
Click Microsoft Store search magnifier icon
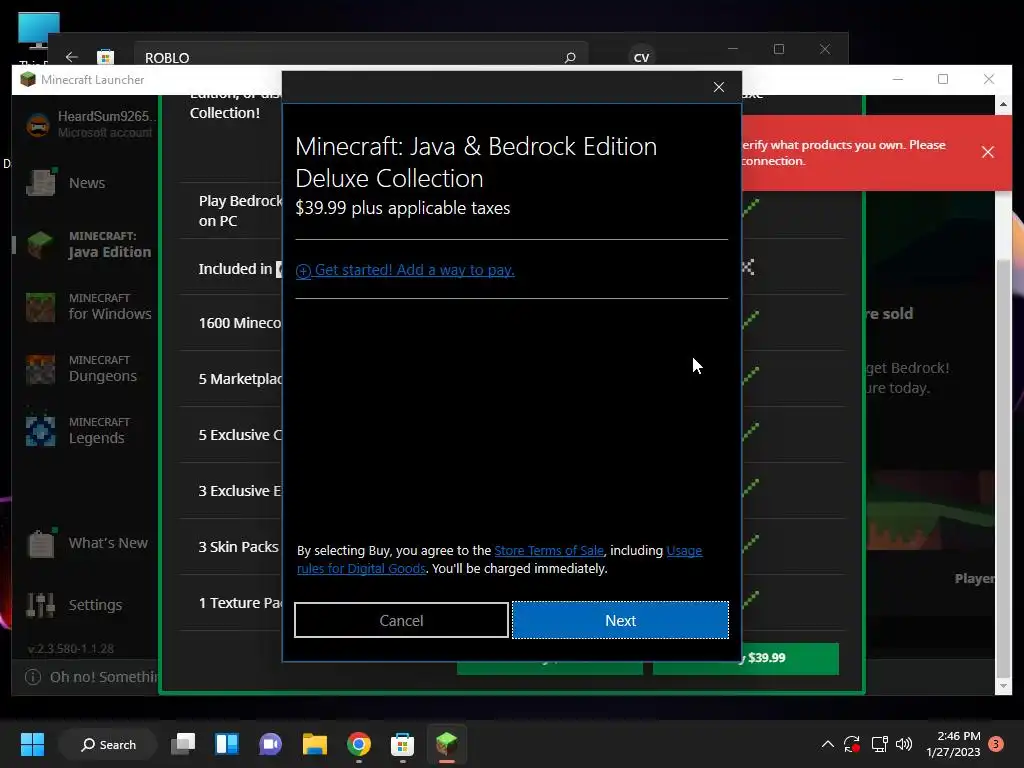[569, 57]
